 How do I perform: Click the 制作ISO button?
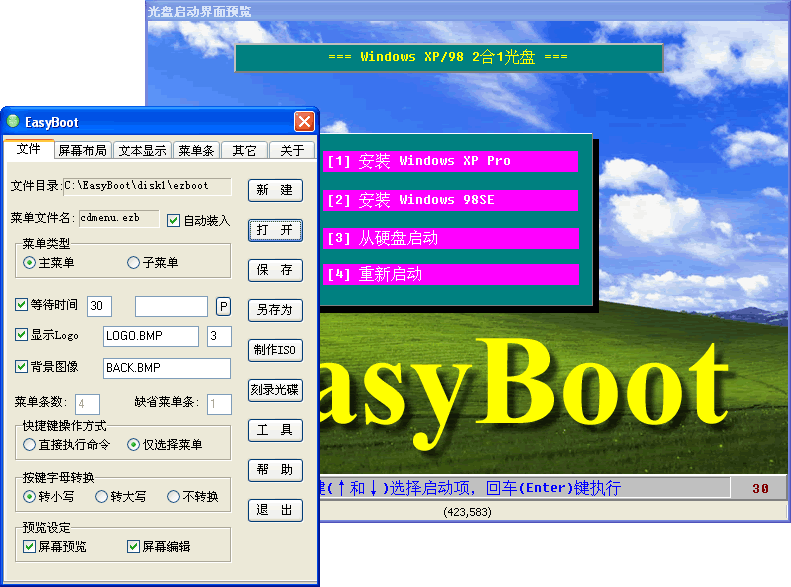[275, 350]
